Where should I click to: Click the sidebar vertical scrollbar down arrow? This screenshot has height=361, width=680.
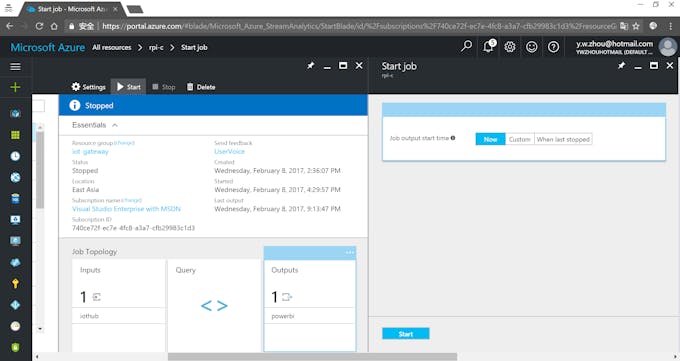tap(39, 329)
